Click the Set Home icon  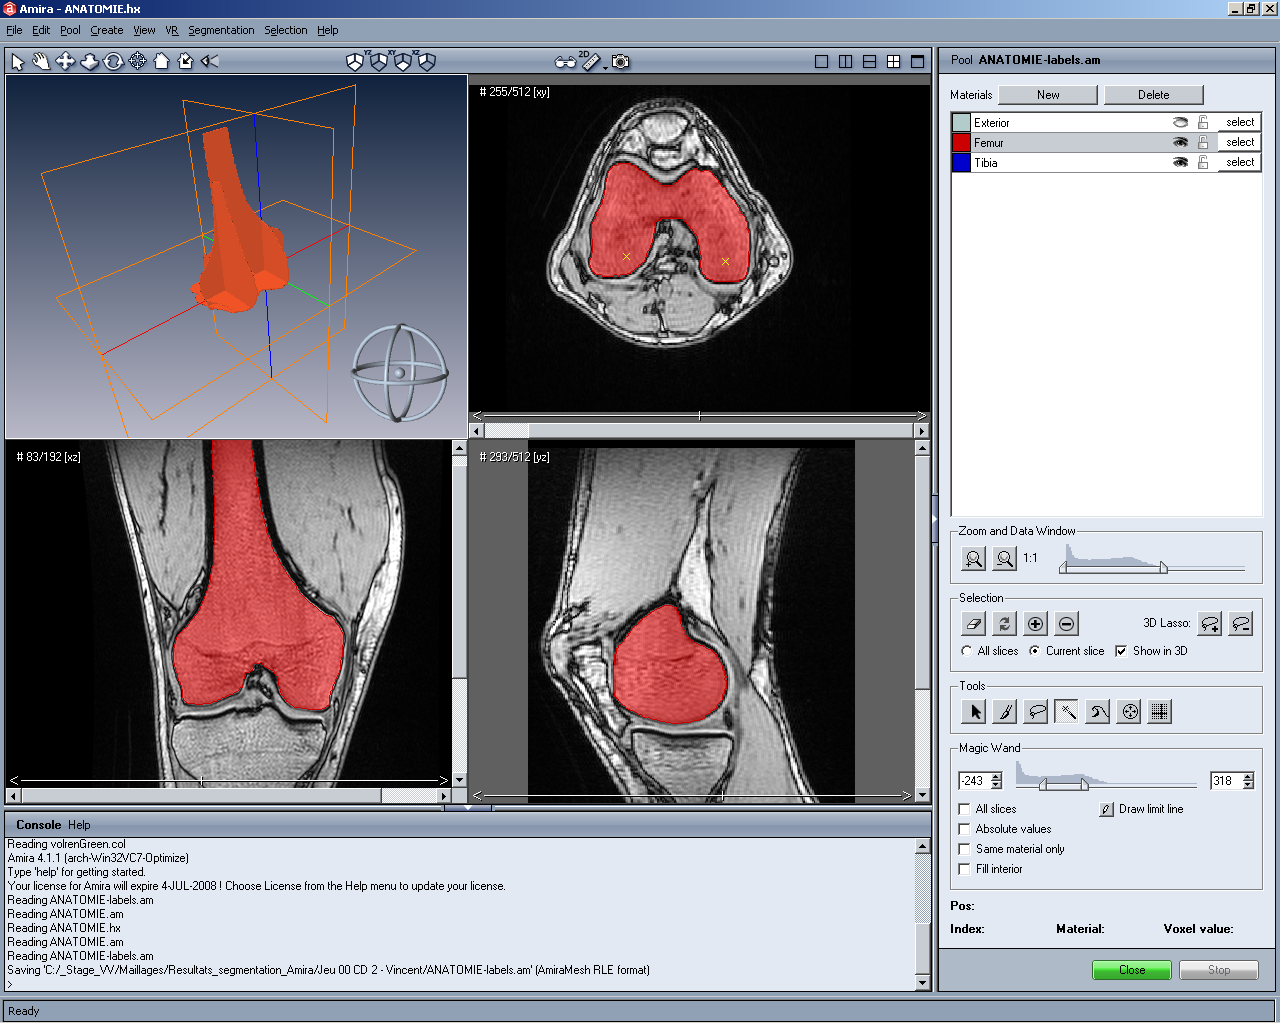coord(185,62)
